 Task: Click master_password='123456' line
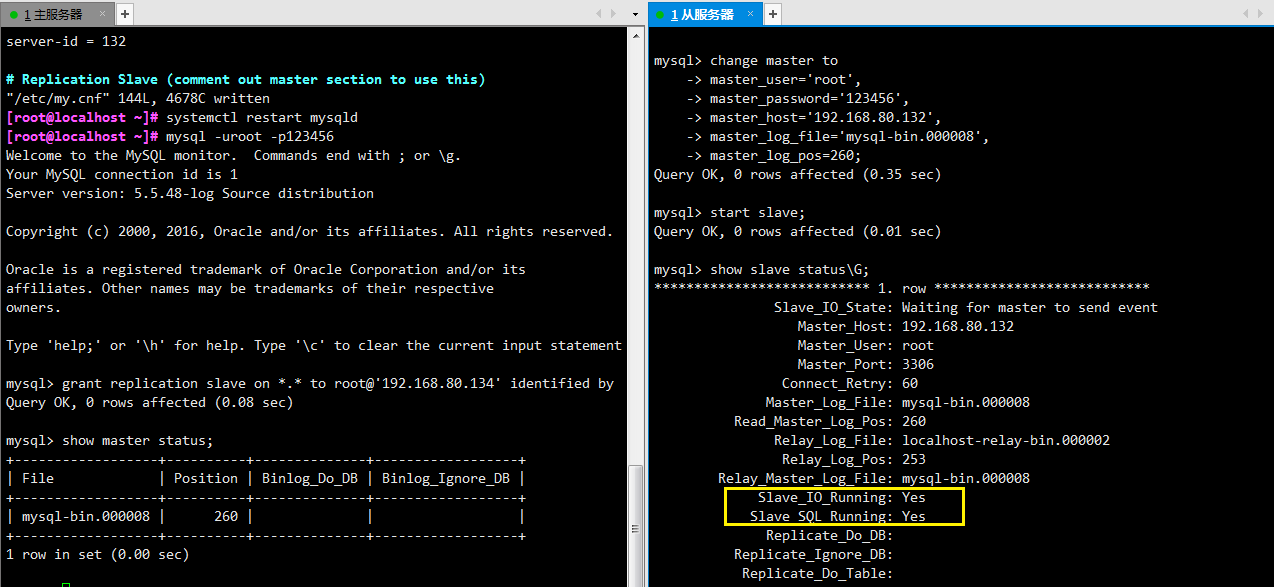(798, 98)
